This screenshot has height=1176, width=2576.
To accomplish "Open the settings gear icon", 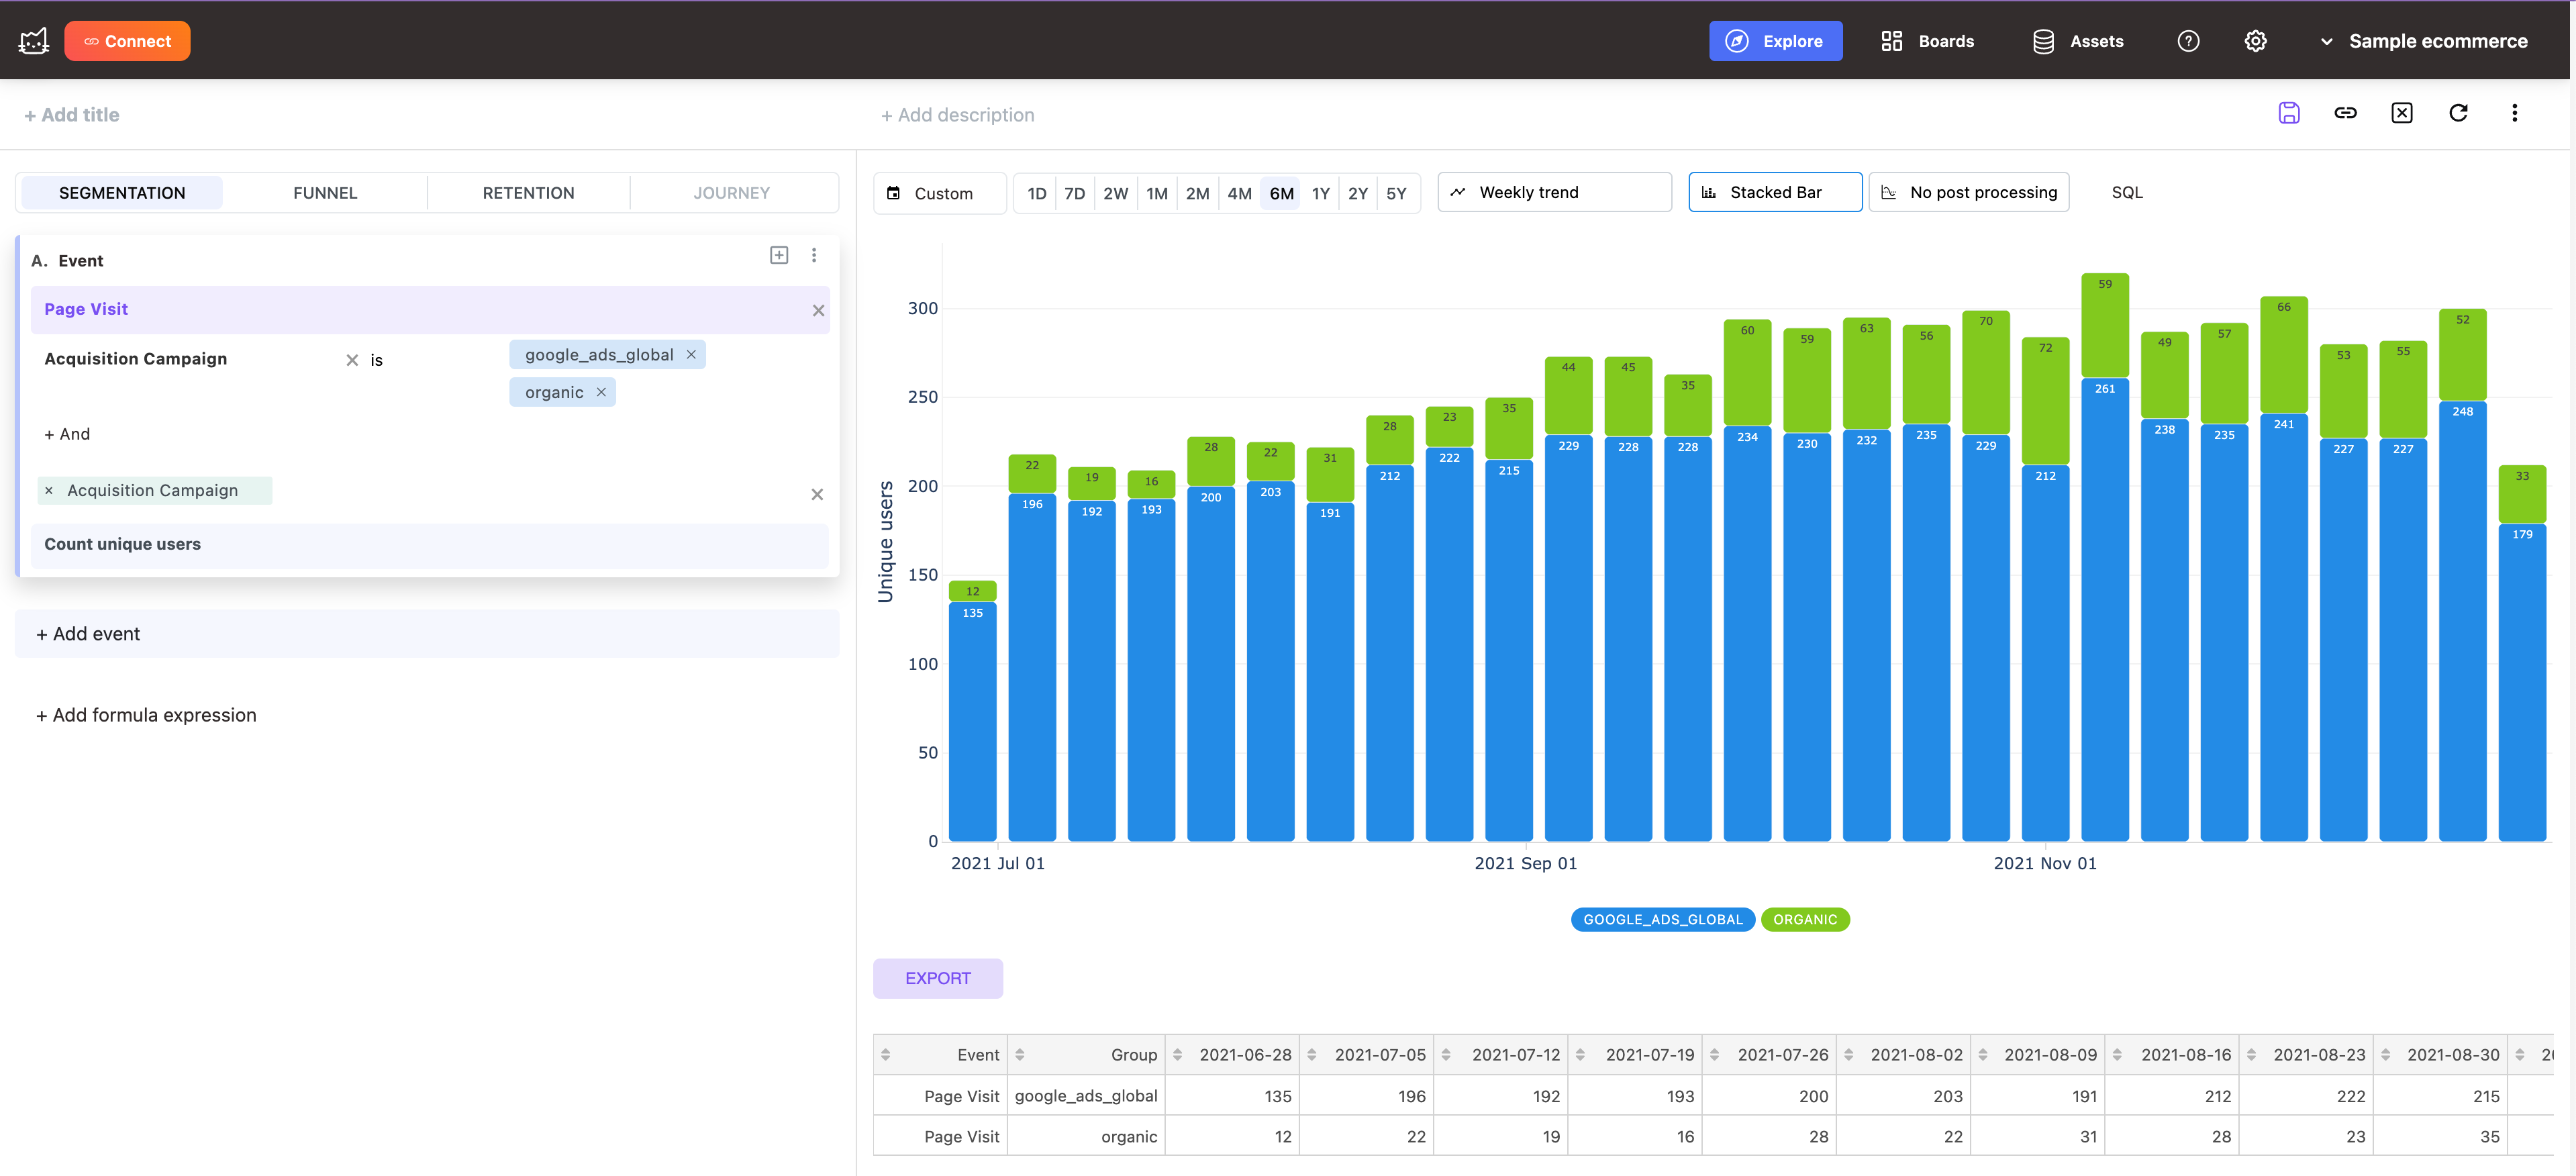I will [x=2255, y=41].
